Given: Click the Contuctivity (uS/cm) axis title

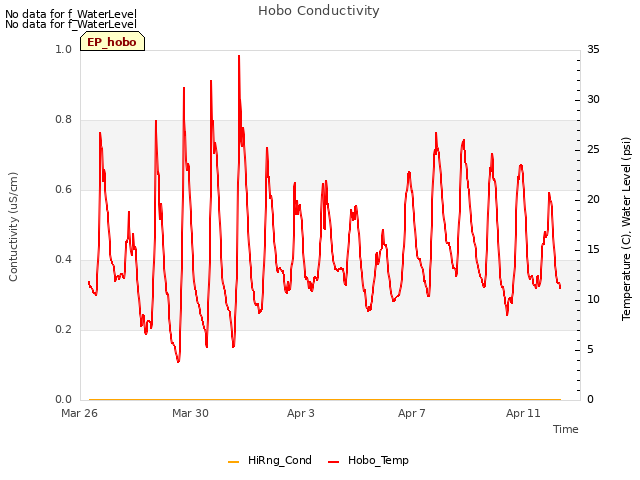Looking at the screenshot, I should point(13,227).
